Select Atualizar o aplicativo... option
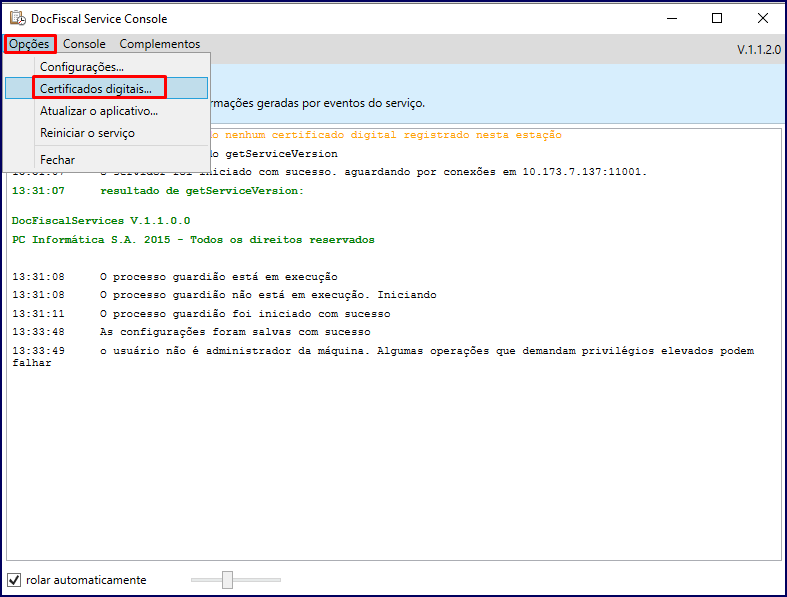The height and width of the screenshot is (597, 787). 106,111
